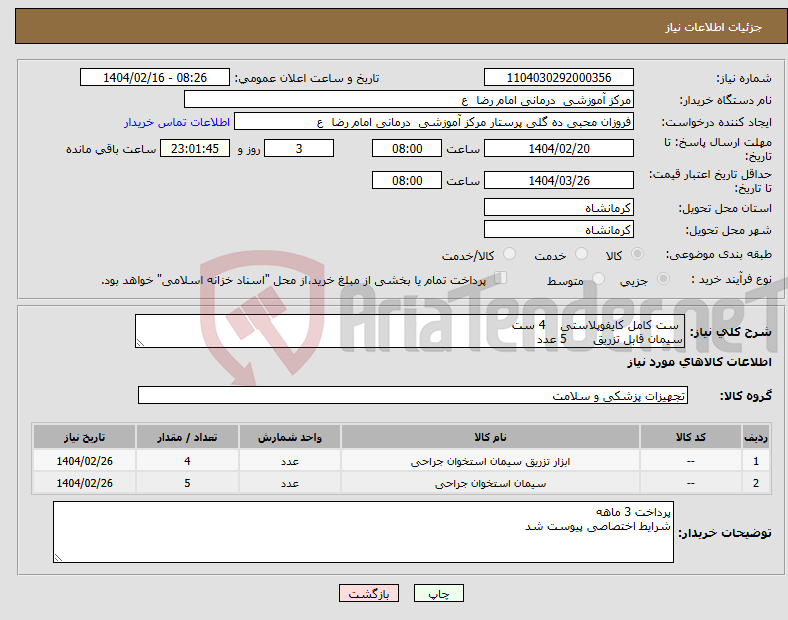788x620 pixels.
Task: Click the تعداد / مقدار column header
Action: (x=187, y=437)
